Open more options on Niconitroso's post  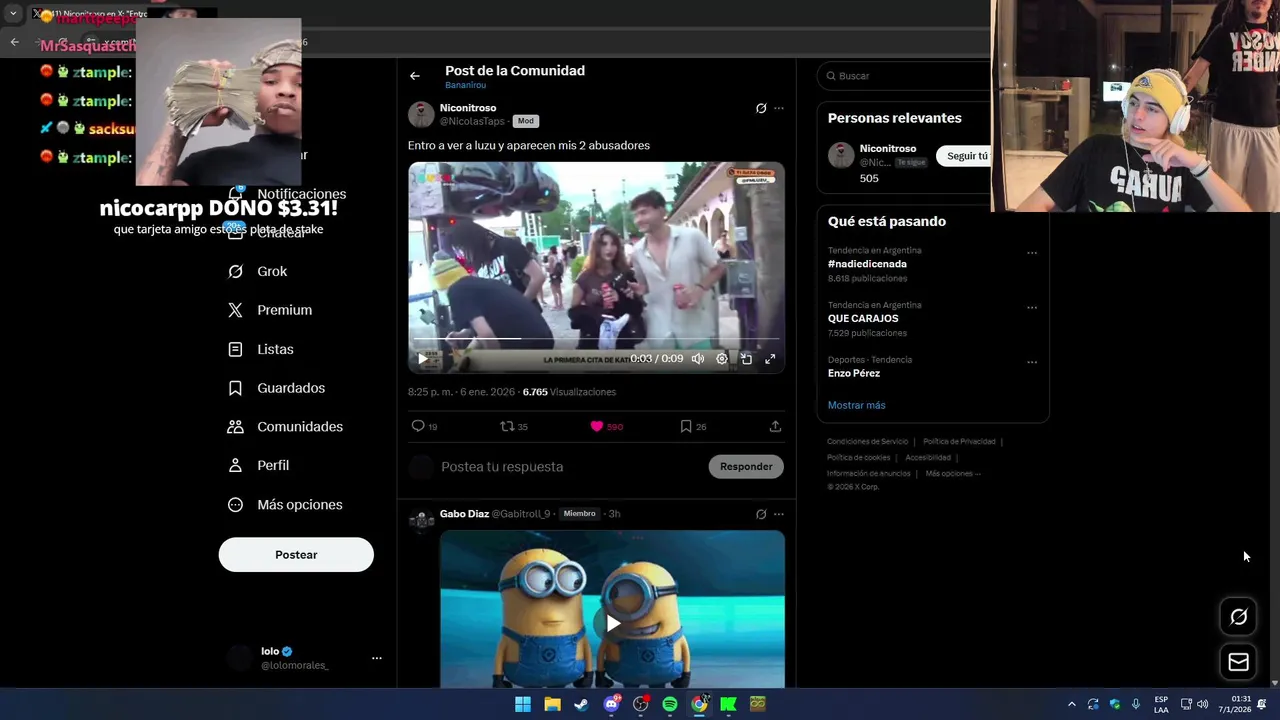tap(779, 108)
